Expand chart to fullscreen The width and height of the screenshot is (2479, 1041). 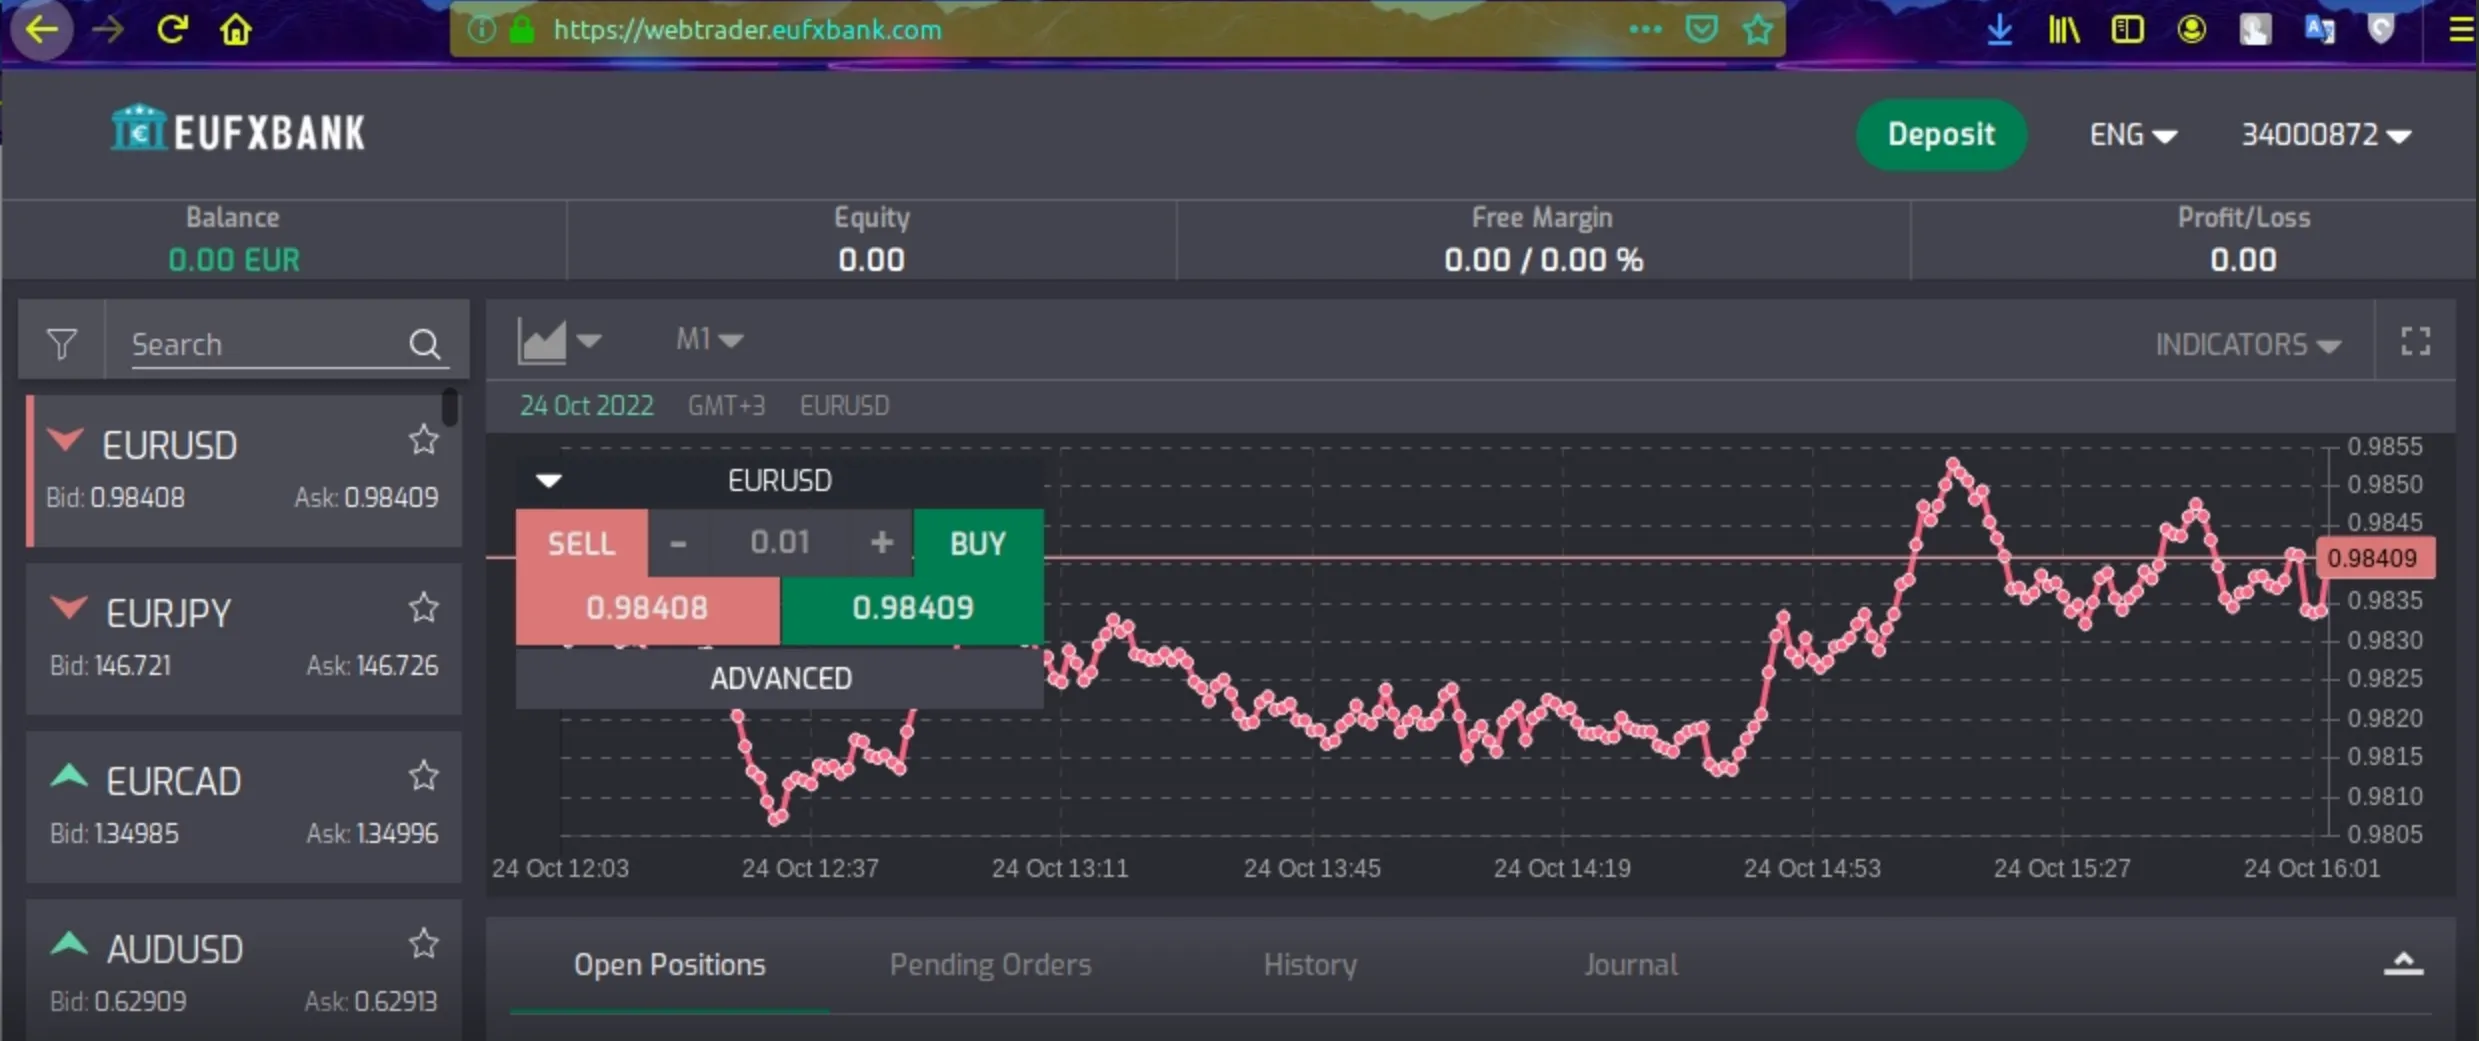2416,342
